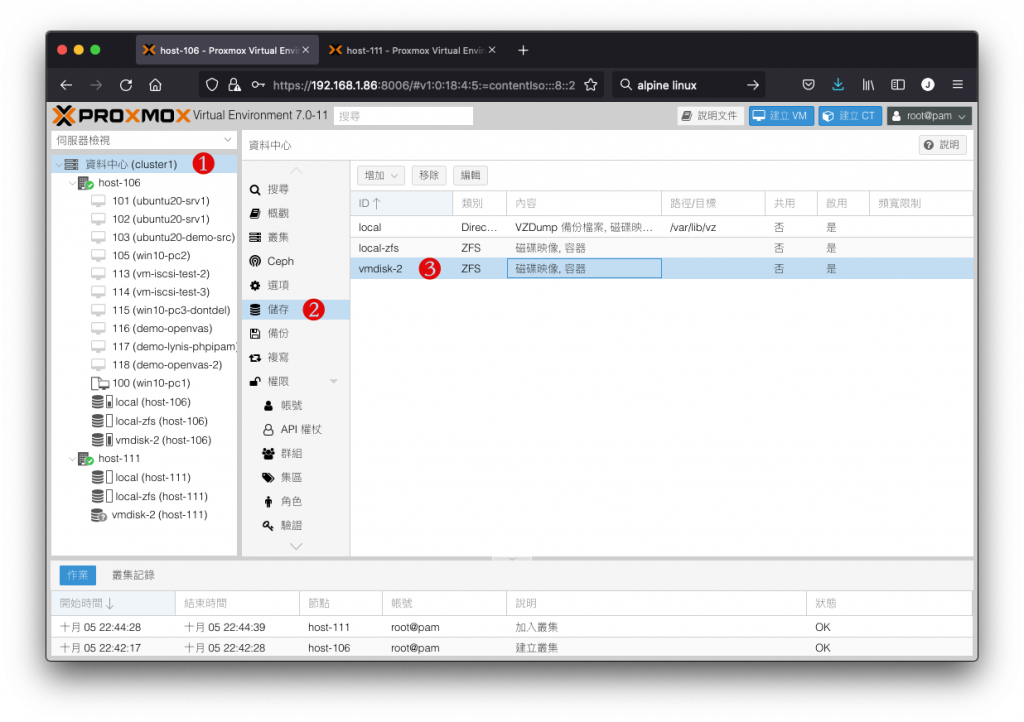
Task: Close the host-111 browser tab
Action: click(x=492, y=50)
